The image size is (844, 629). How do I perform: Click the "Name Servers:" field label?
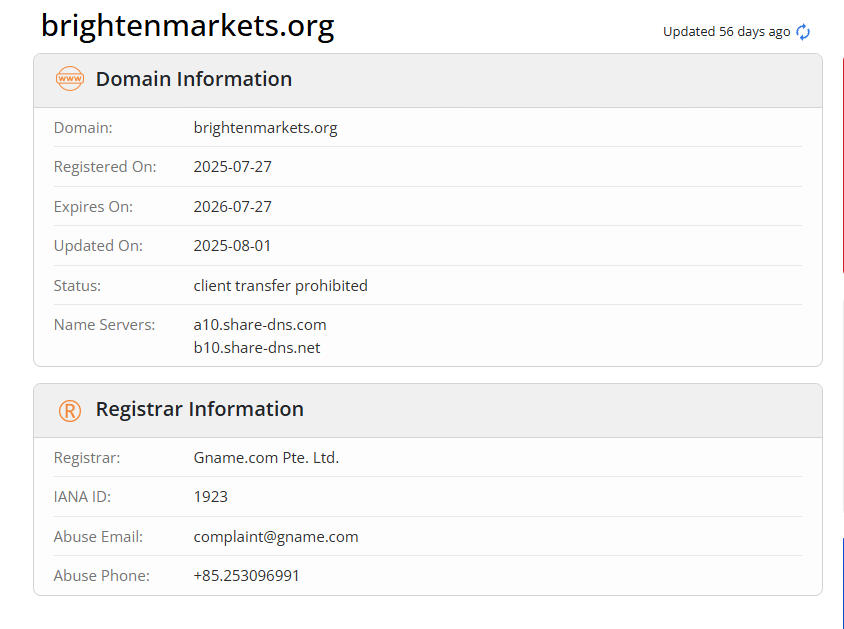pyautogui.click(x=104, y=325)
